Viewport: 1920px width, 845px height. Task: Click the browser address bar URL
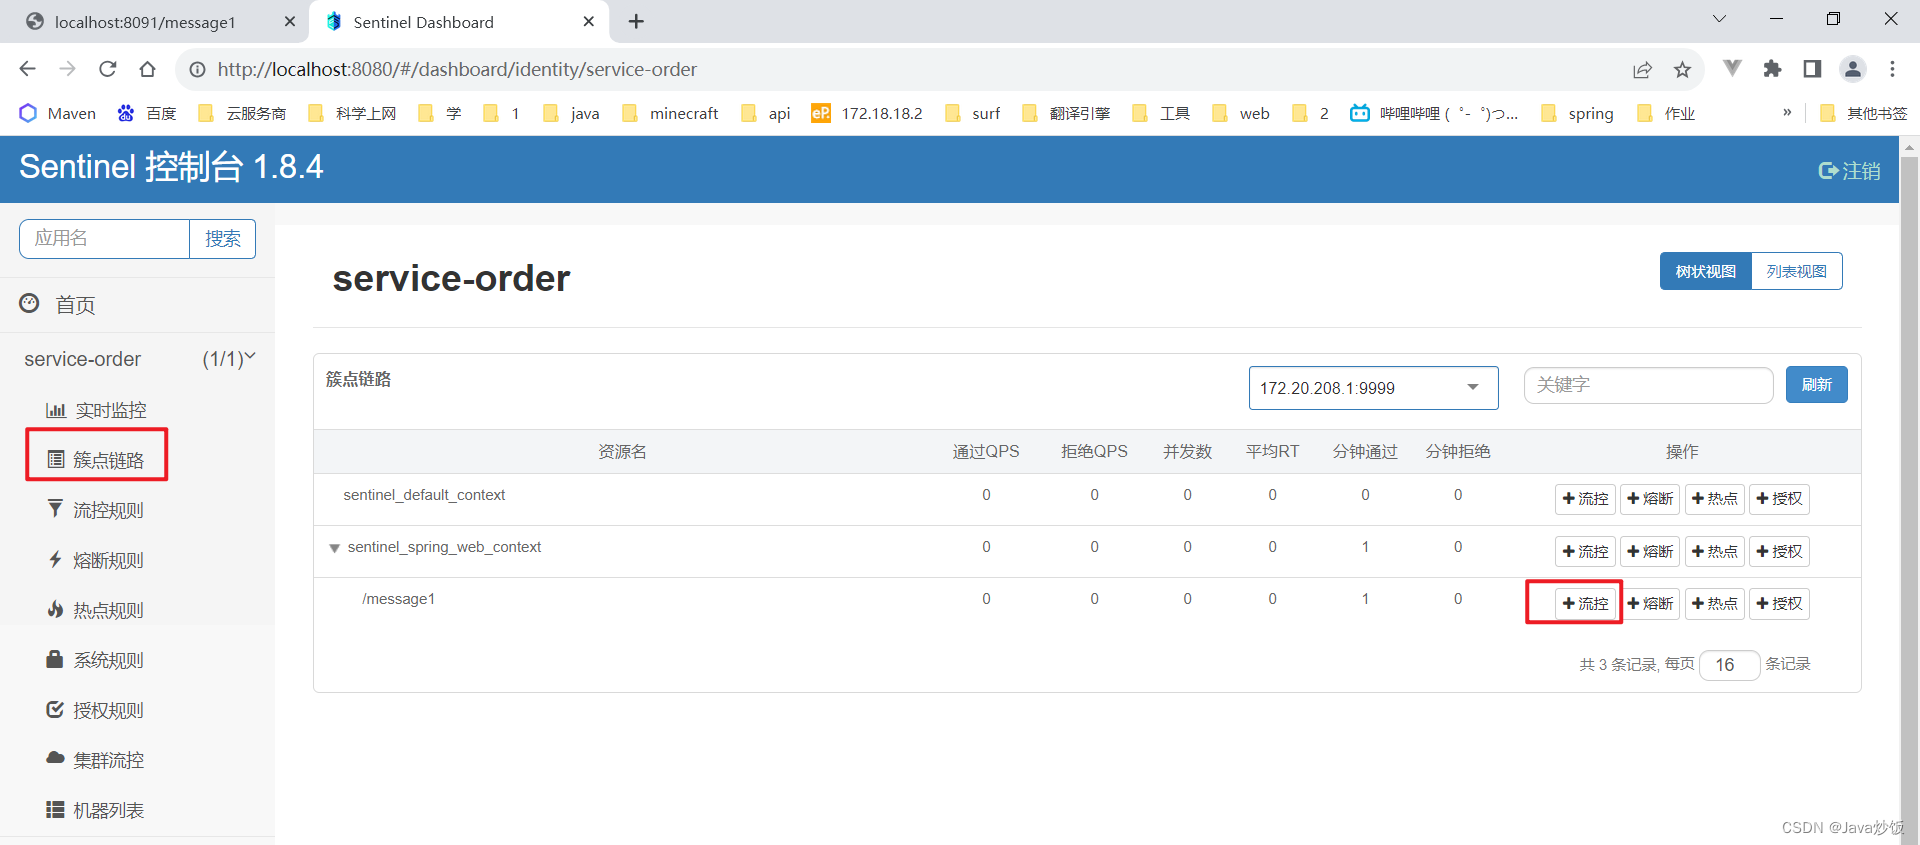[x=457, y=69]
